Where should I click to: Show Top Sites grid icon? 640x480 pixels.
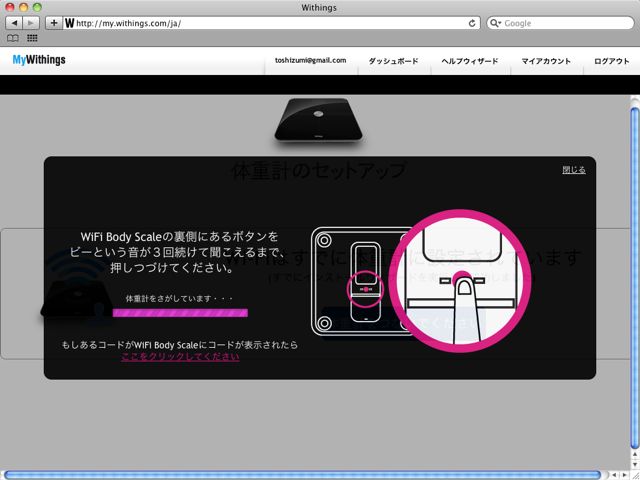click(x=32, y=38)
